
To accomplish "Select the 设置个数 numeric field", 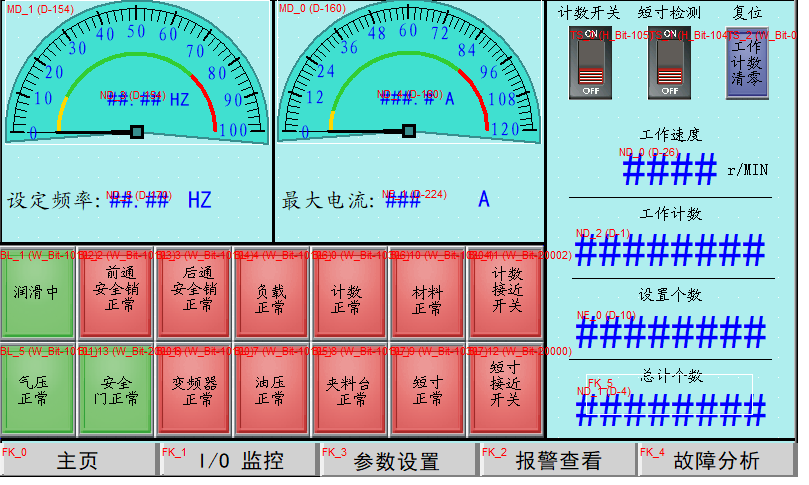I will (671, 330).
